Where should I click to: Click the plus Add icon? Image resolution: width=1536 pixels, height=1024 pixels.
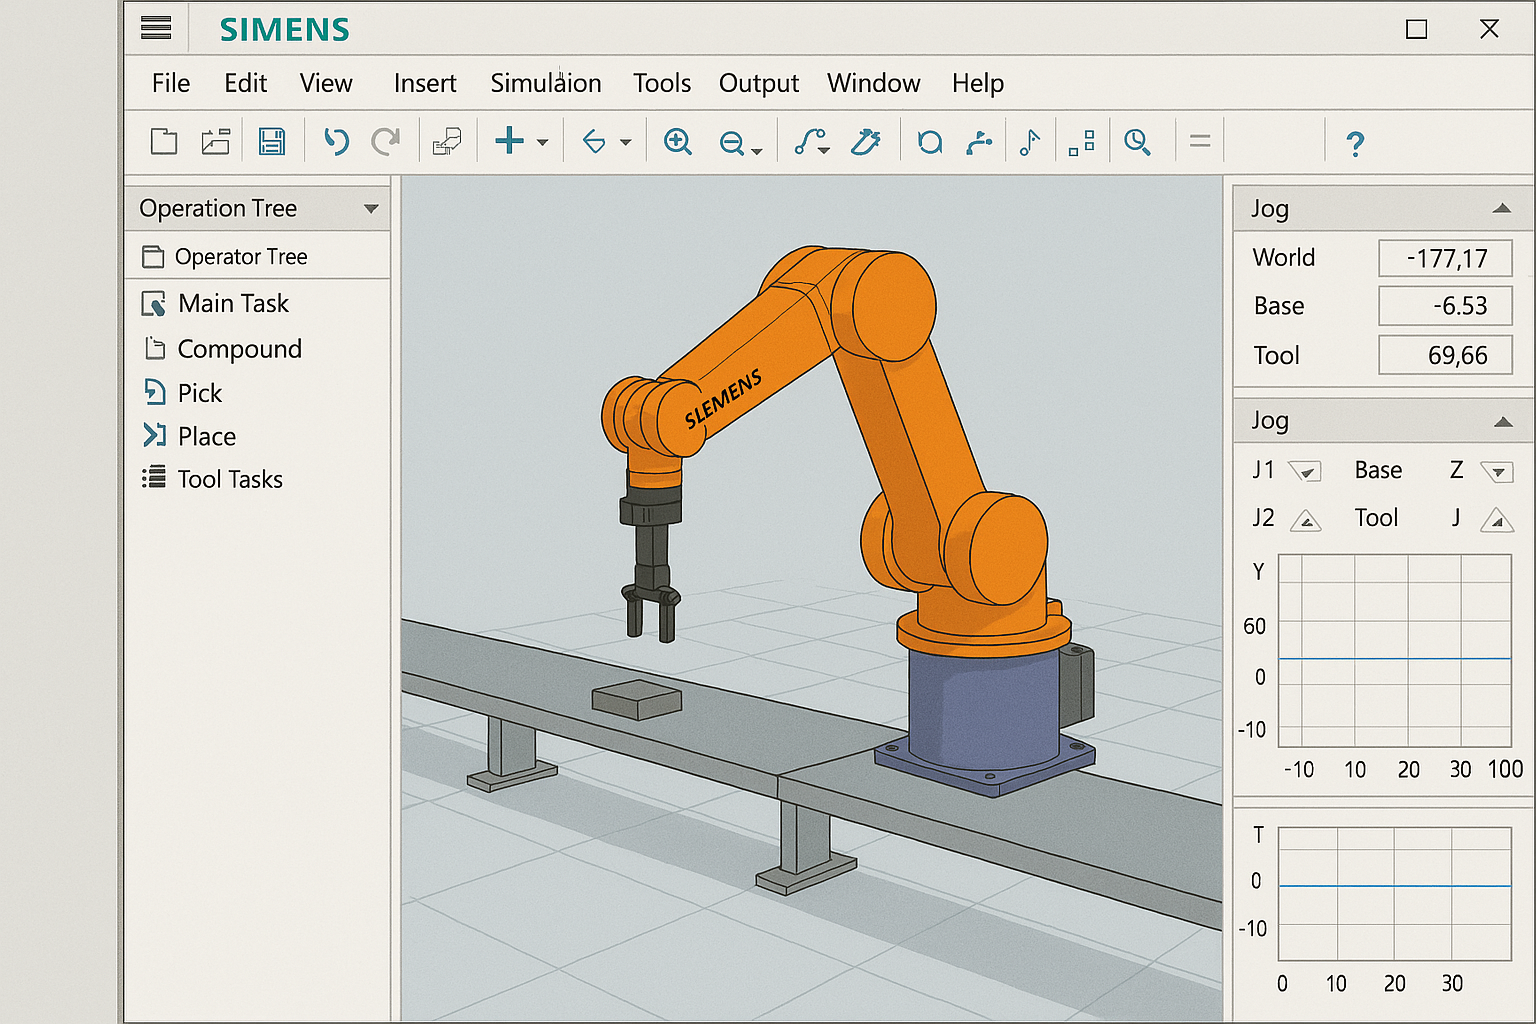pos(510,141)
